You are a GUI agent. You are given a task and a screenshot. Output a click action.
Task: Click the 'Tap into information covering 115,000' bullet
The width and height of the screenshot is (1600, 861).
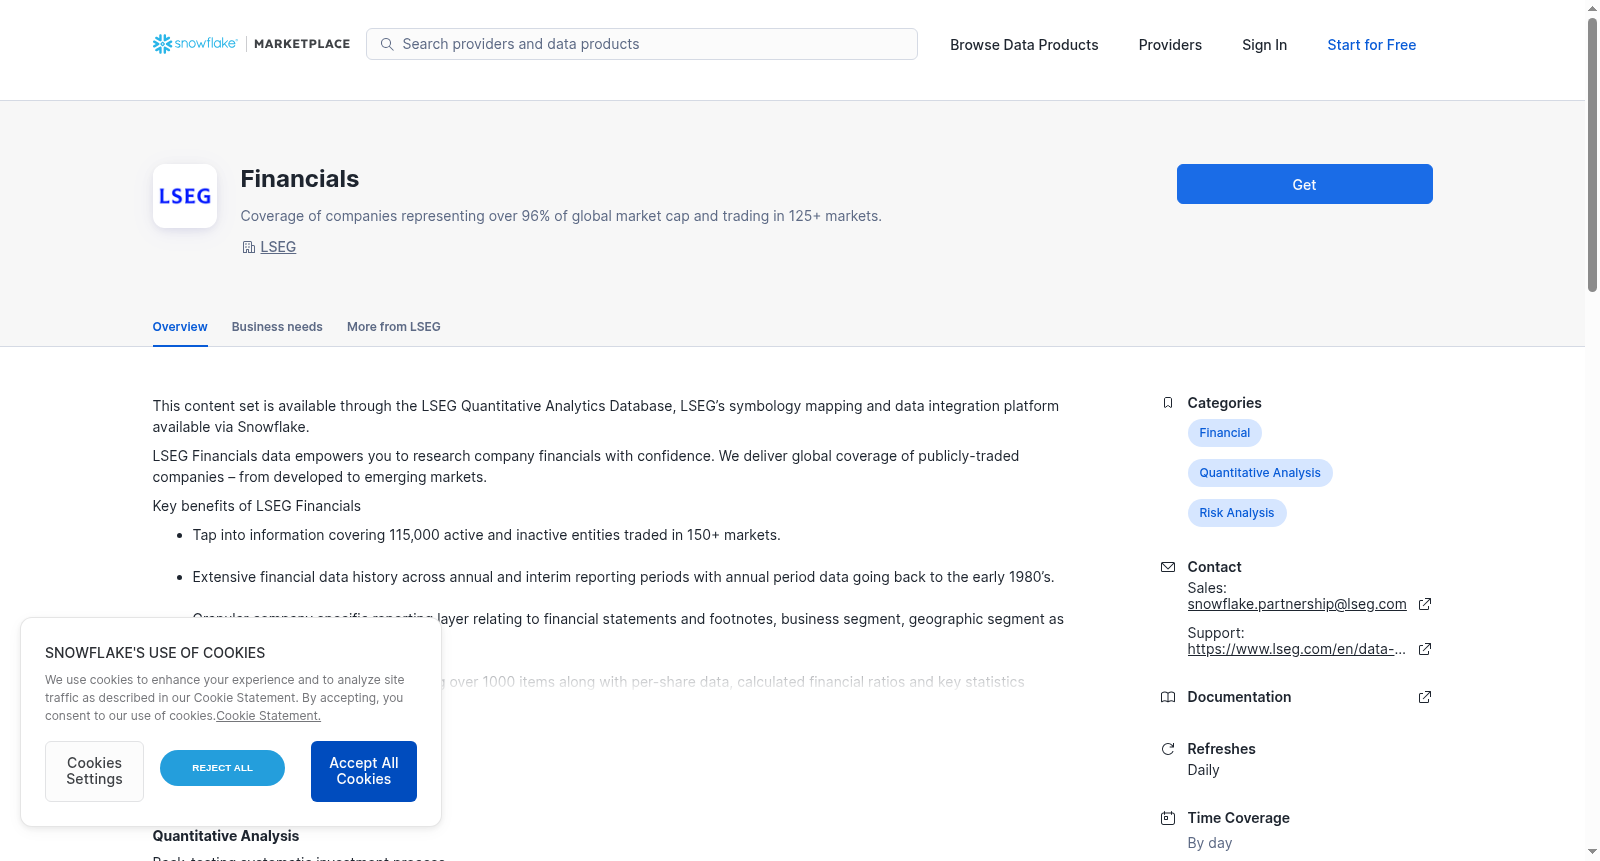(487, 535)
